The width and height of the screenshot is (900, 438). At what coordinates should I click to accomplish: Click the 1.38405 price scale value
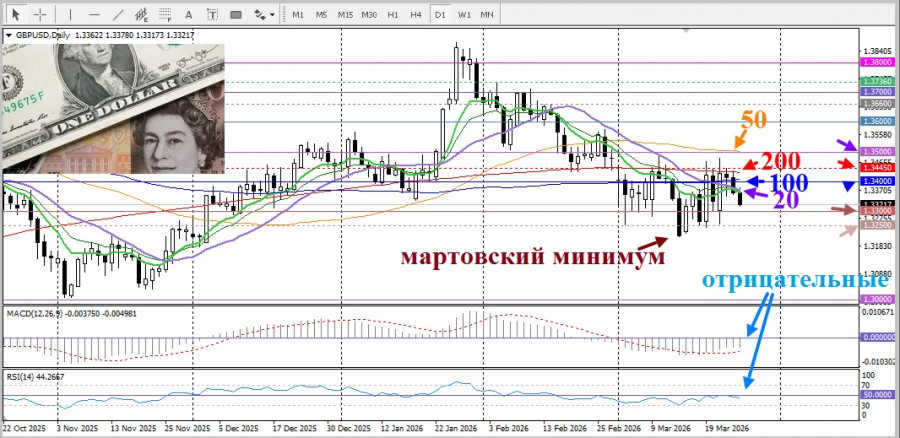(876, 51)
